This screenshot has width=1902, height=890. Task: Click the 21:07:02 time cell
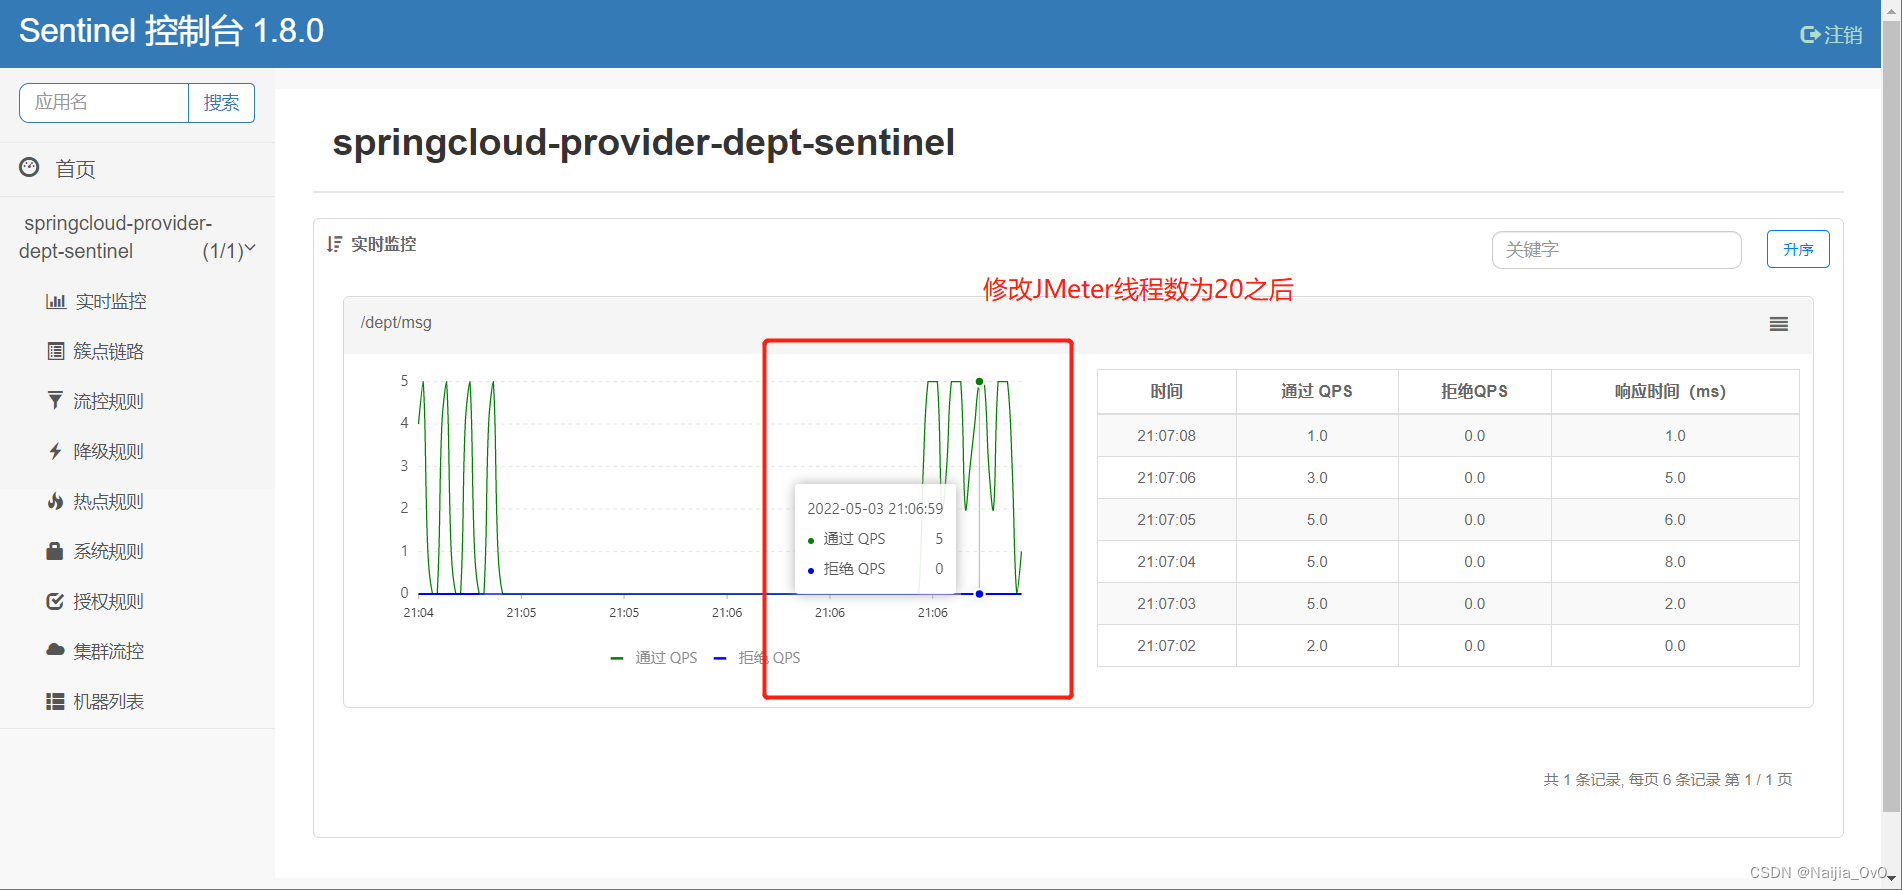click(1166, 645)
